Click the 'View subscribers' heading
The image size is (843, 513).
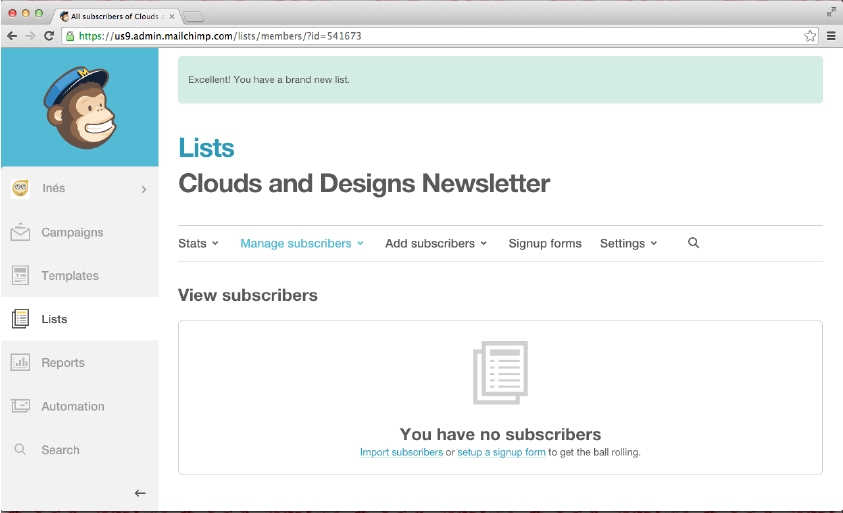248,295
